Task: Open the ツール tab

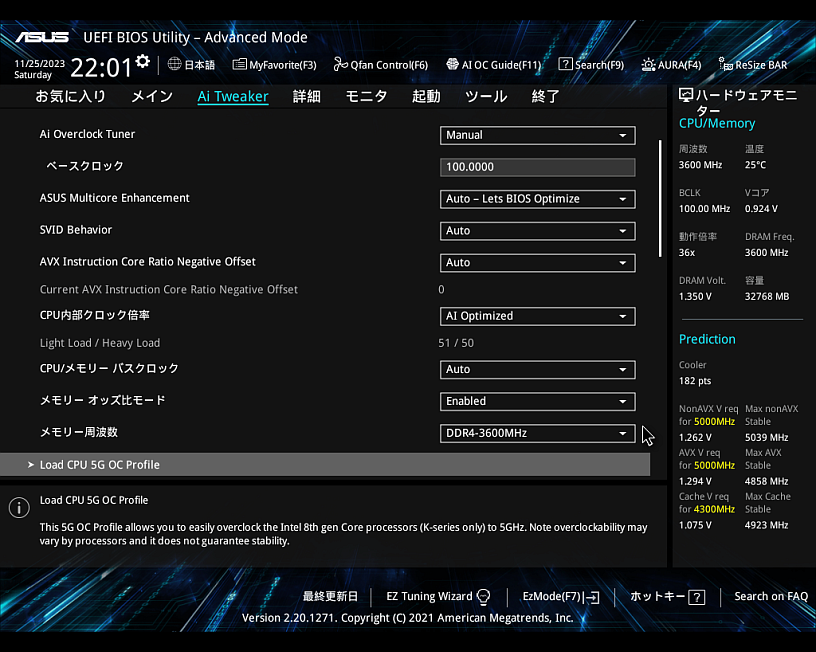Action: [x=486, y=96]
